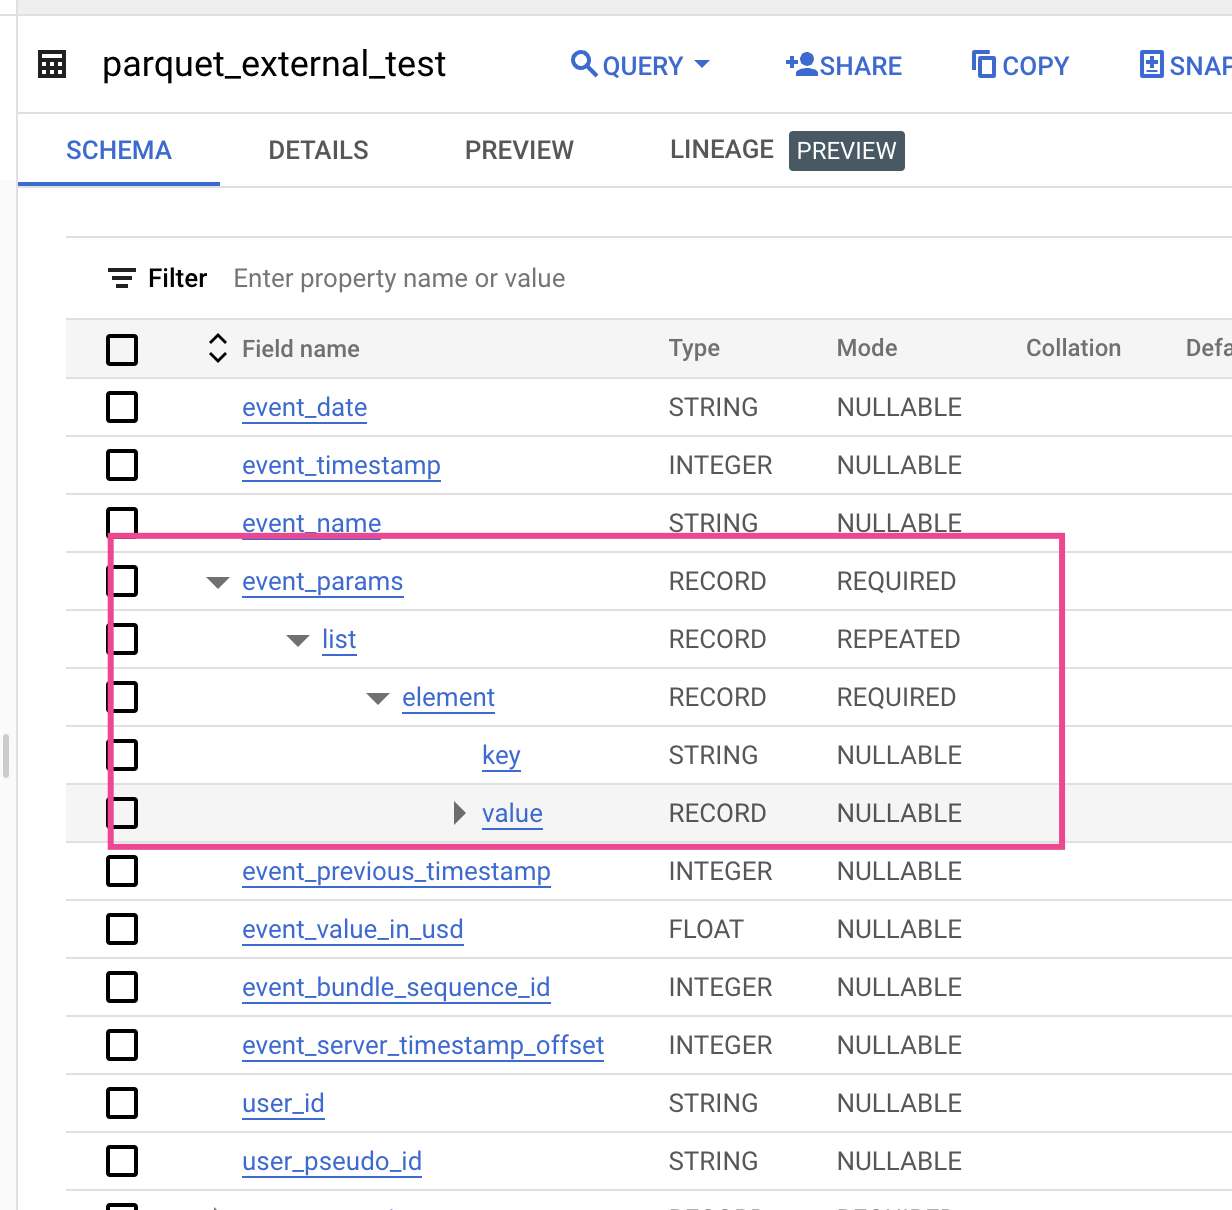
Task: Open the QUERY dropdown arrow
Action: pyautogui.click(x=702, y=64)
